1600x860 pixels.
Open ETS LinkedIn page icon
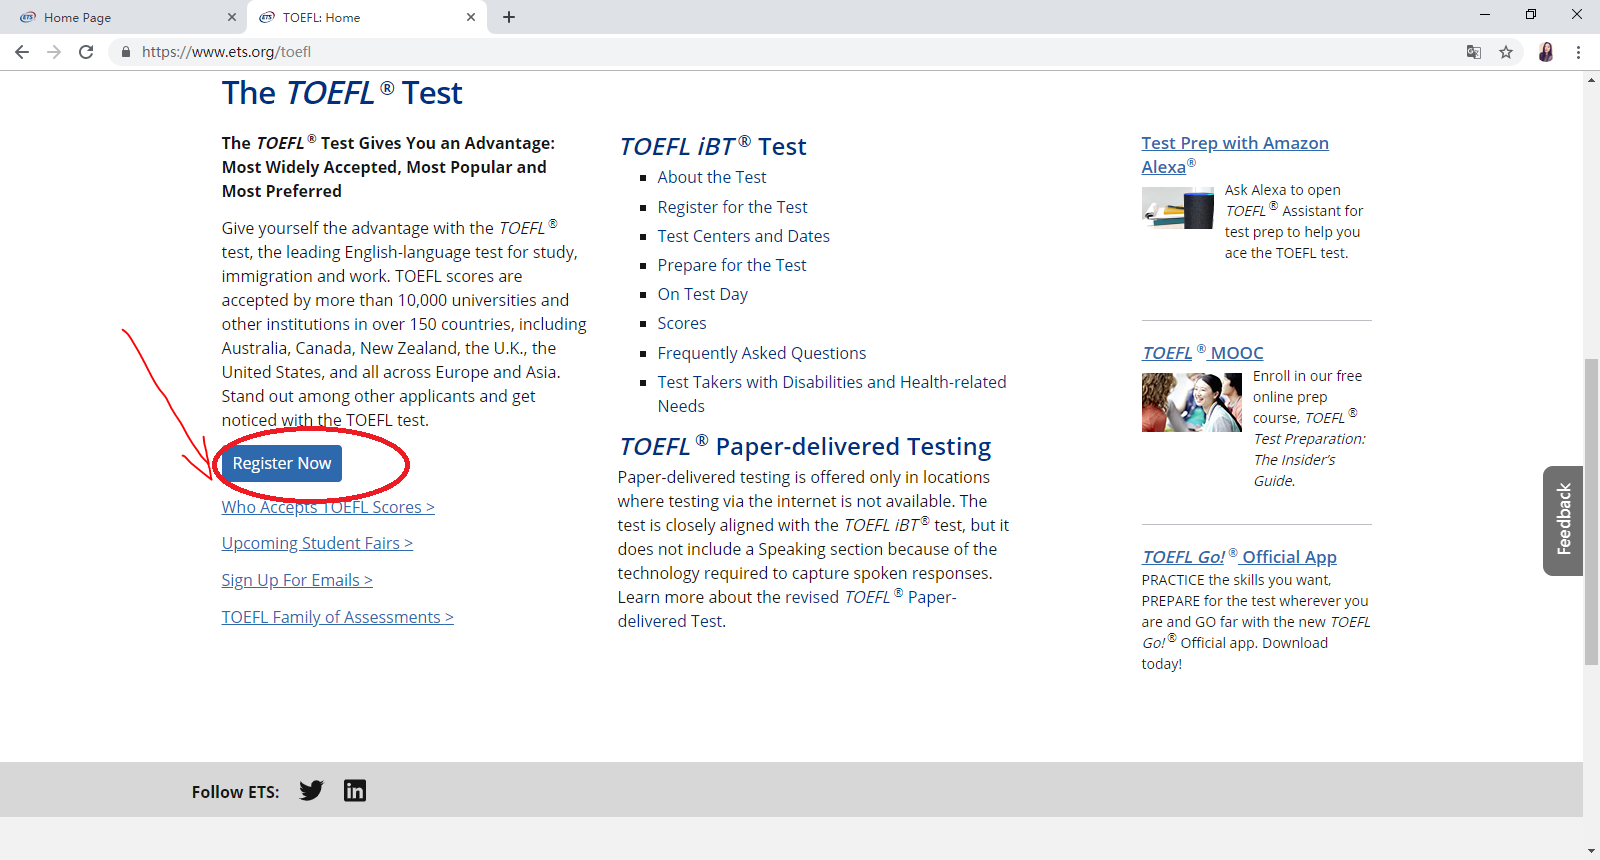355,791
